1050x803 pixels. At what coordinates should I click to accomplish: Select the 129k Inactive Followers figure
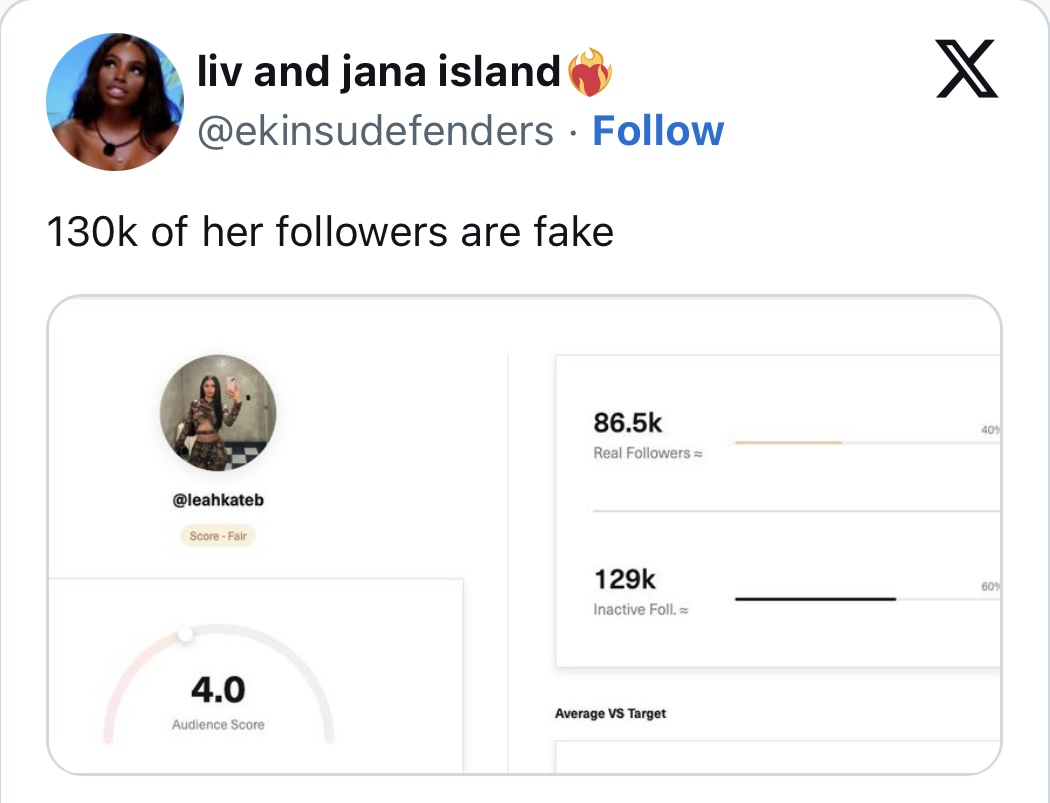click(625, 579)
